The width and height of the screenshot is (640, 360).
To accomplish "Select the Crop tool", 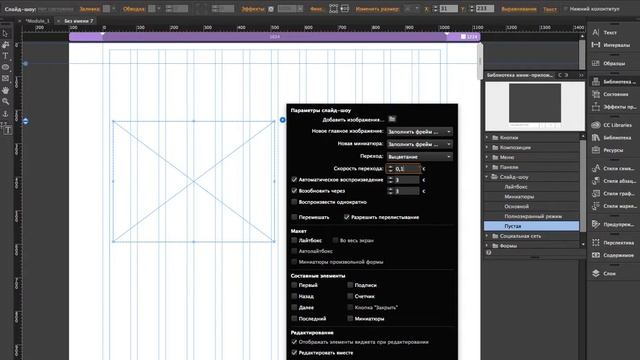I will [5, 44].
